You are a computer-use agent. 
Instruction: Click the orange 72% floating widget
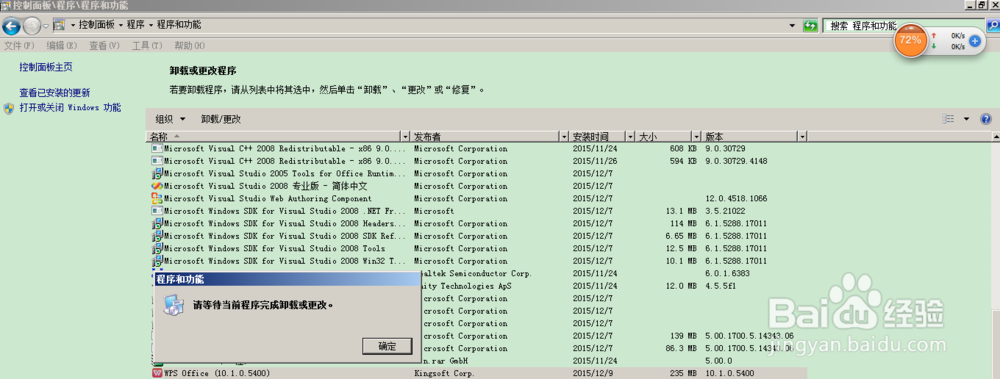tap(910, 40)
